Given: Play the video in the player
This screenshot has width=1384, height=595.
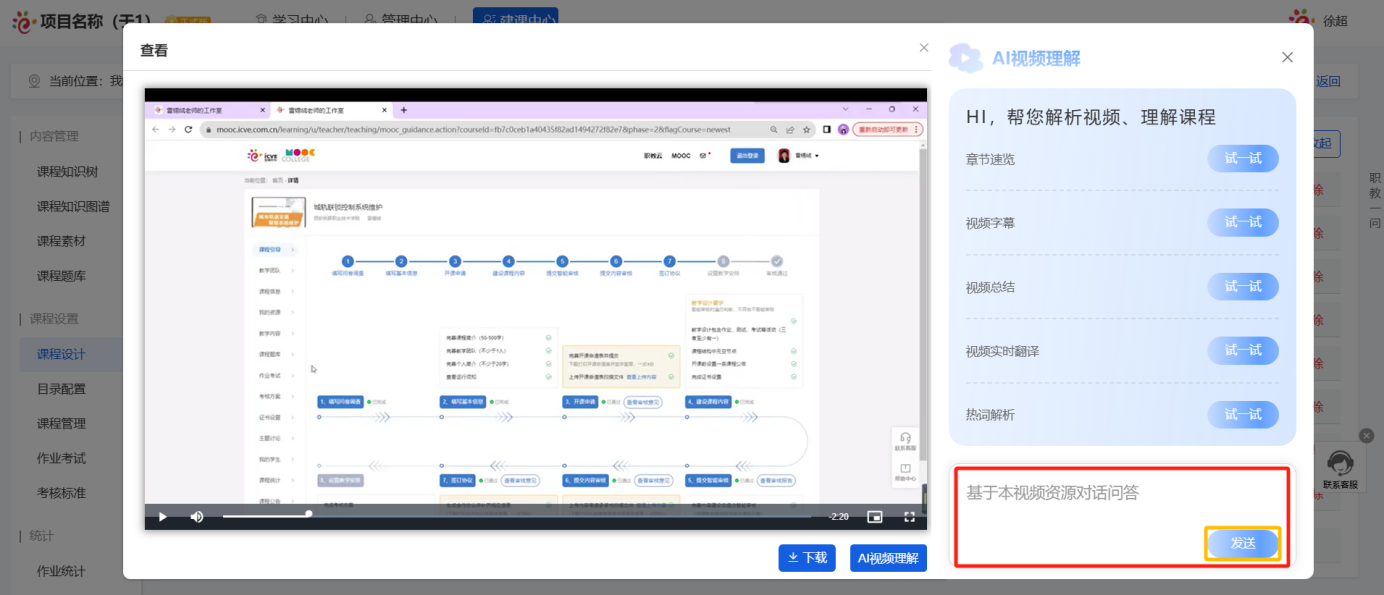Looking at the screenshot, I should pyautogui.click(x=163, y=517).
